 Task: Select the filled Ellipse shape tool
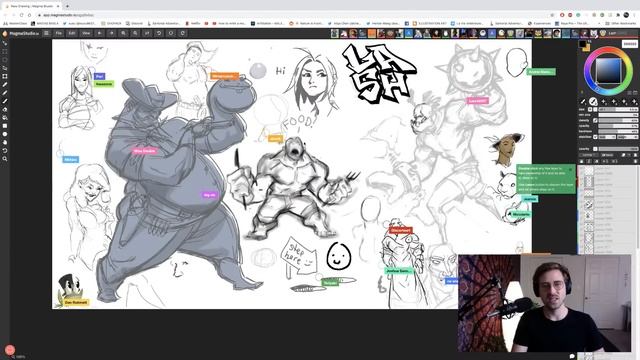coord(5,134)
